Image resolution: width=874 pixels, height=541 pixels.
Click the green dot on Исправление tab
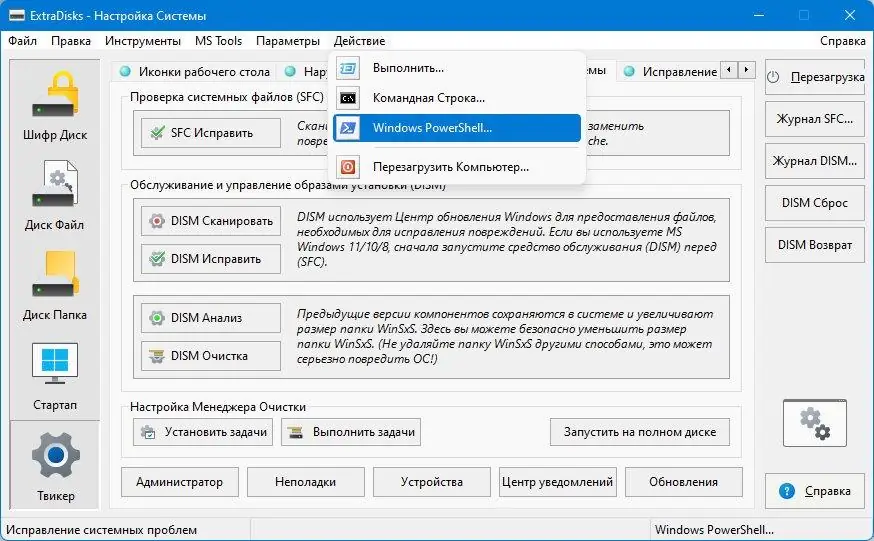click(x=629, y=71)
